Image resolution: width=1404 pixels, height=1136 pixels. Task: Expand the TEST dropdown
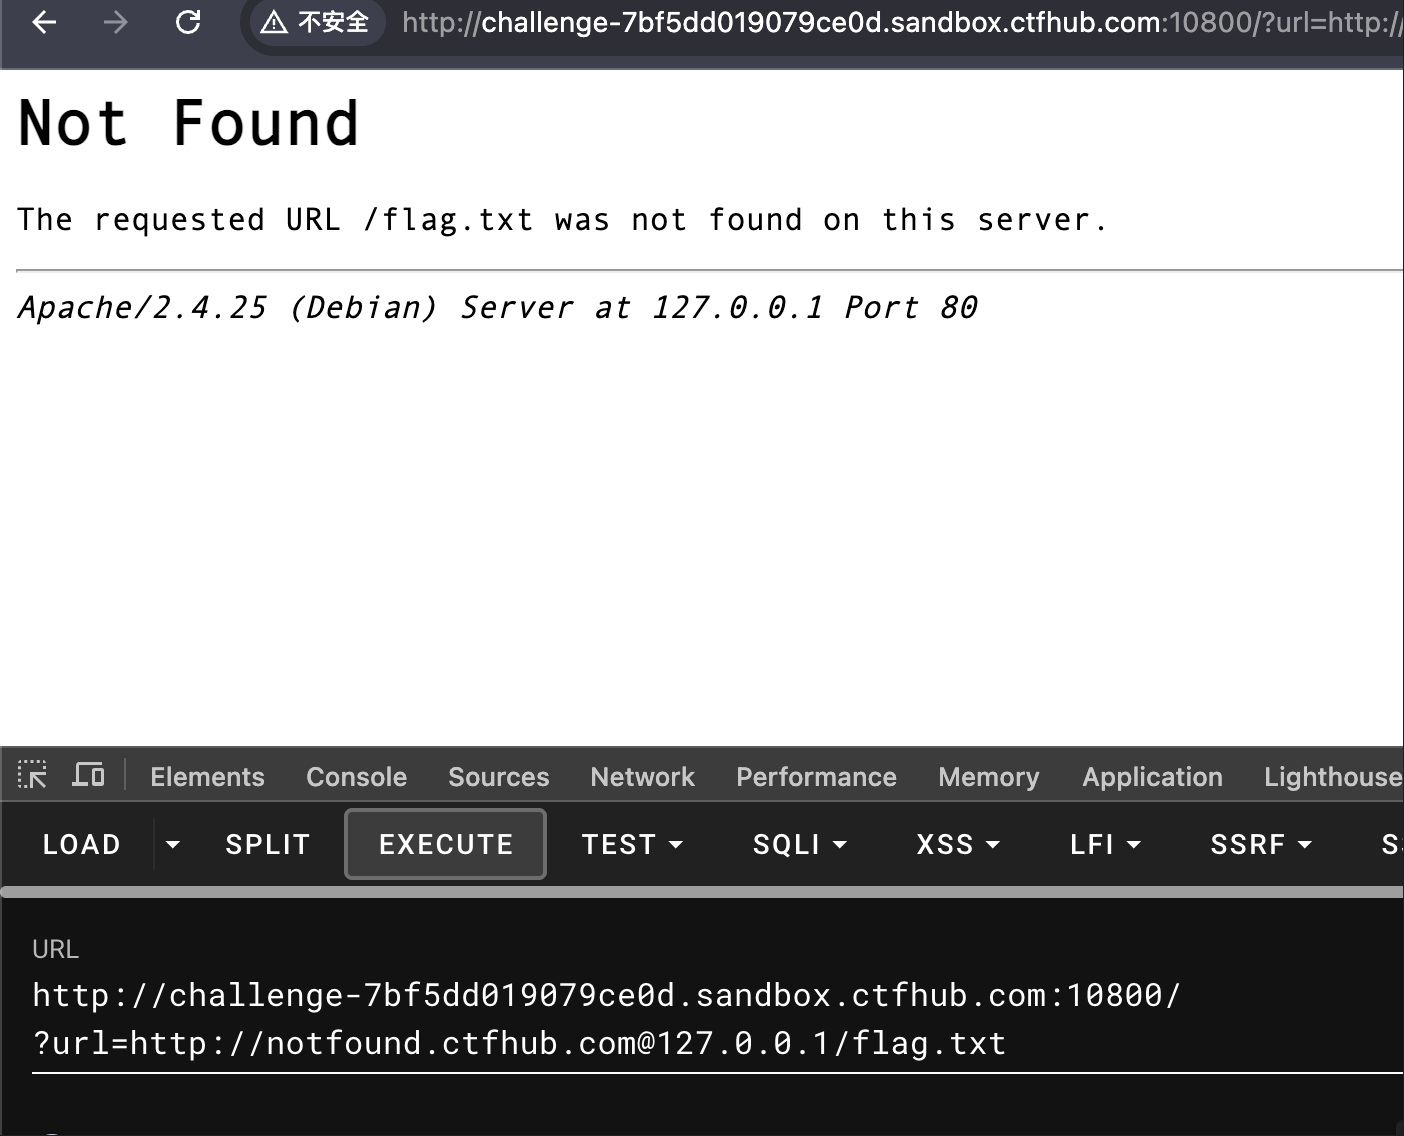(x=633, y=845)
